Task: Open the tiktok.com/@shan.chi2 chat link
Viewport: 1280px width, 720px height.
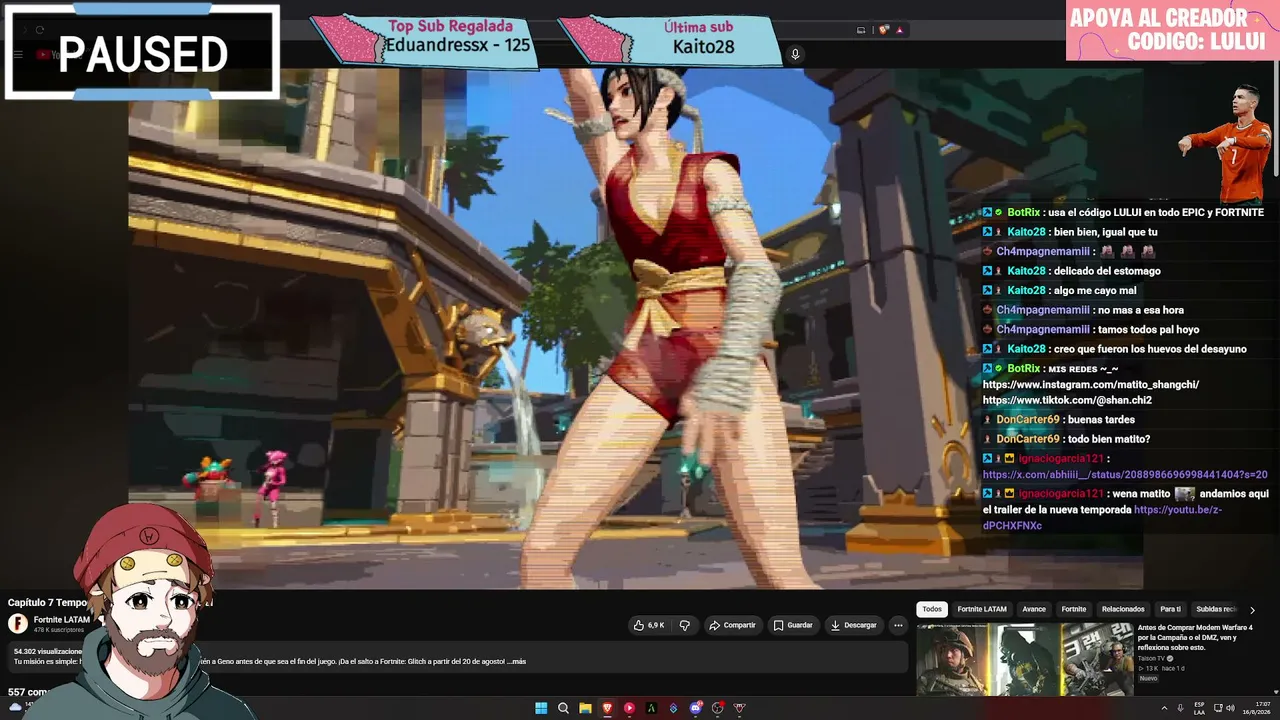Action: tap(1067, 400)
